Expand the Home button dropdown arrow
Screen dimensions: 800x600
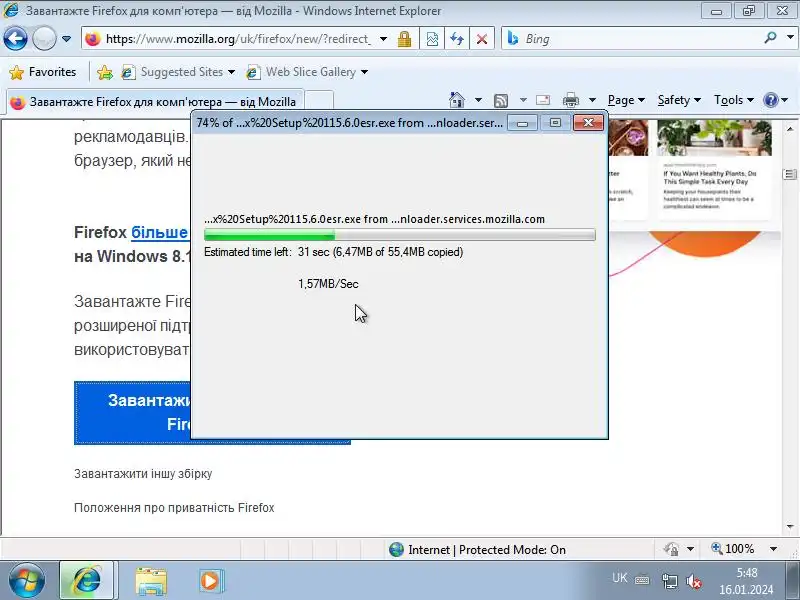click(478, 100)
